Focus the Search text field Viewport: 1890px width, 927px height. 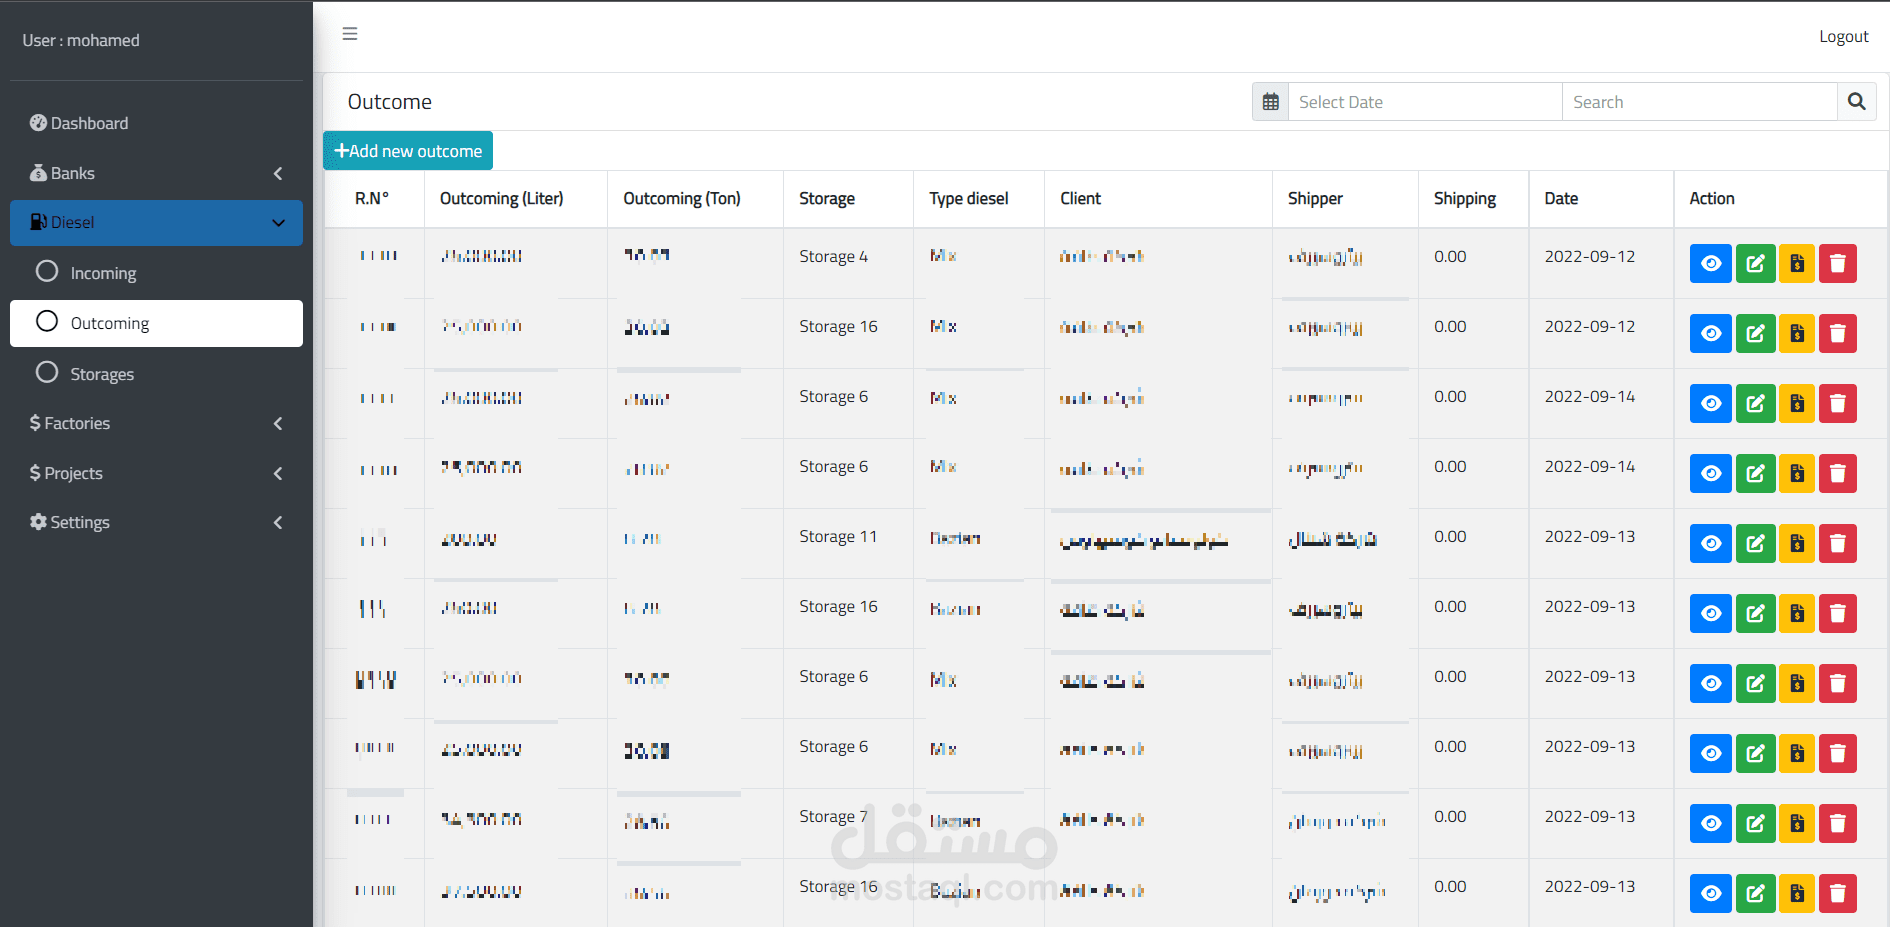coord(1698,102)
